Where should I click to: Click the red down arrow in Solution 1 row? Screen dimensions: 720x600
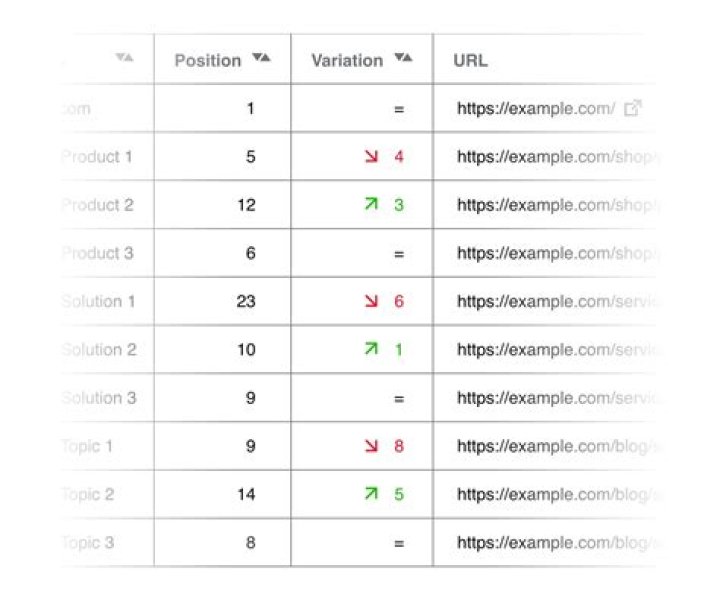[x=371, y=301]
